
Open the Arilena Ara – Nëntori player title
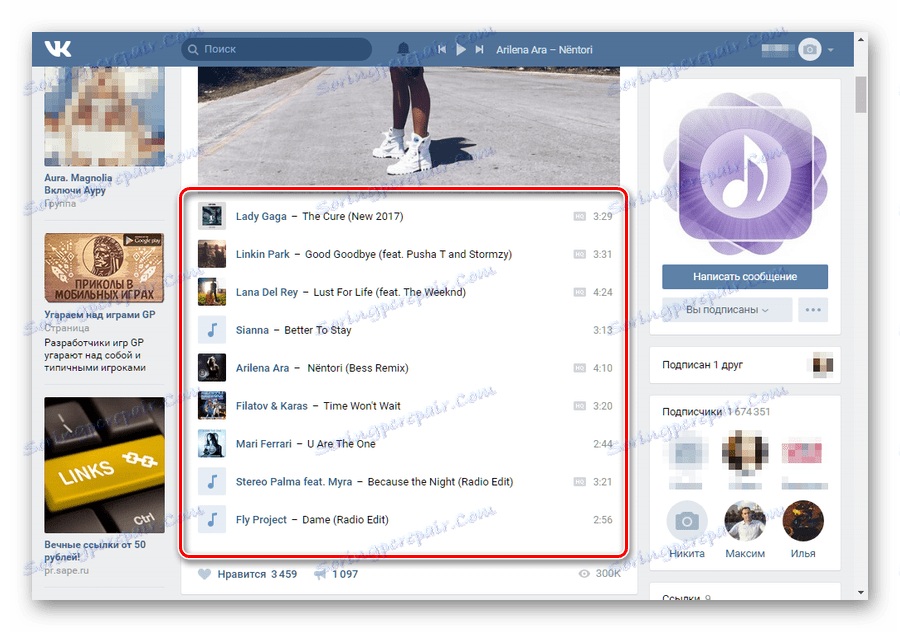(x=544, y=50)
